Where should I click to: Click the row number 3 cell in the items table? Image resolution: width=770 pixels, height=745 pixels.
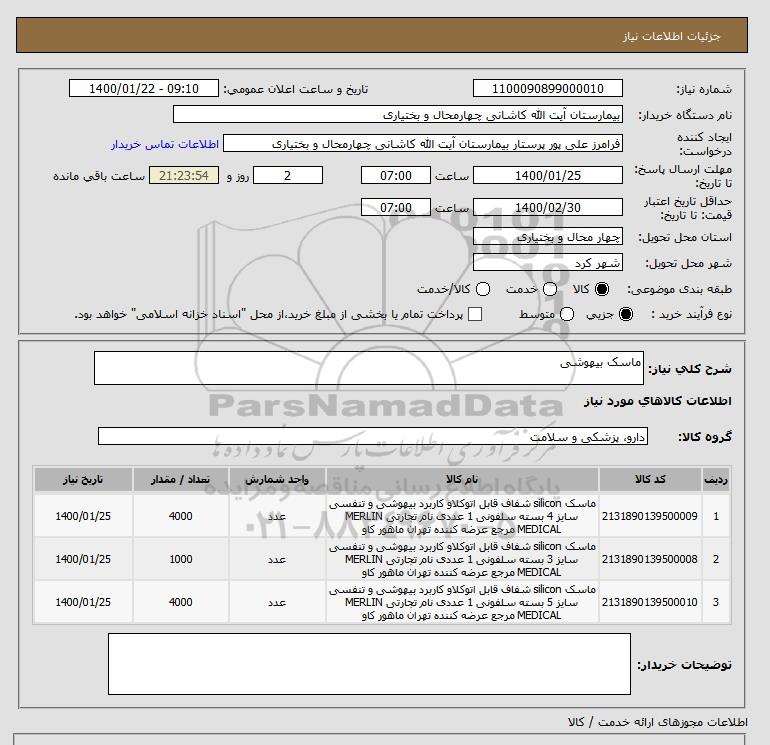(716, 602)
